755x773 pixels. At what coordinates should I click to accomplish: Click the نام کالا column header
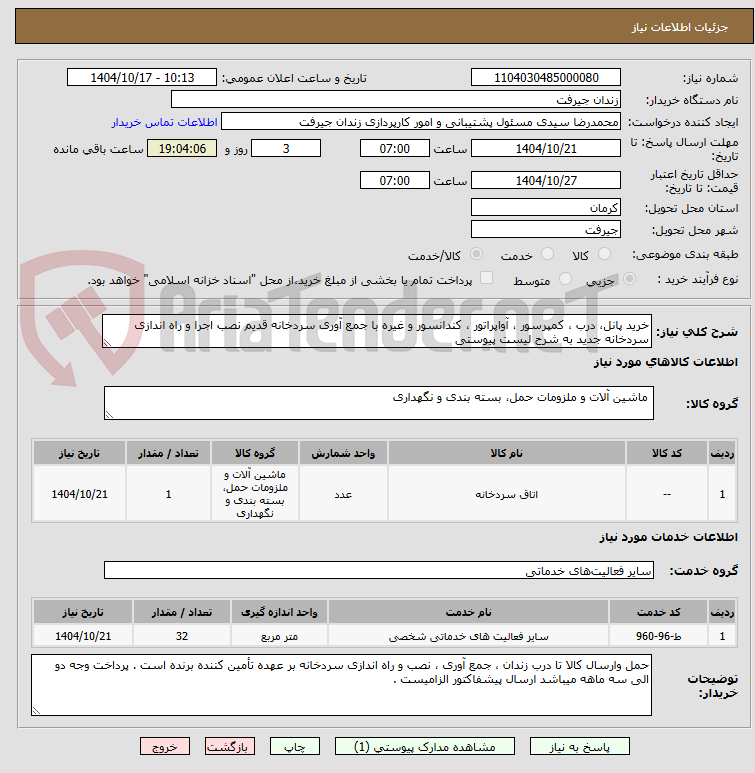(x=506, y=453)
